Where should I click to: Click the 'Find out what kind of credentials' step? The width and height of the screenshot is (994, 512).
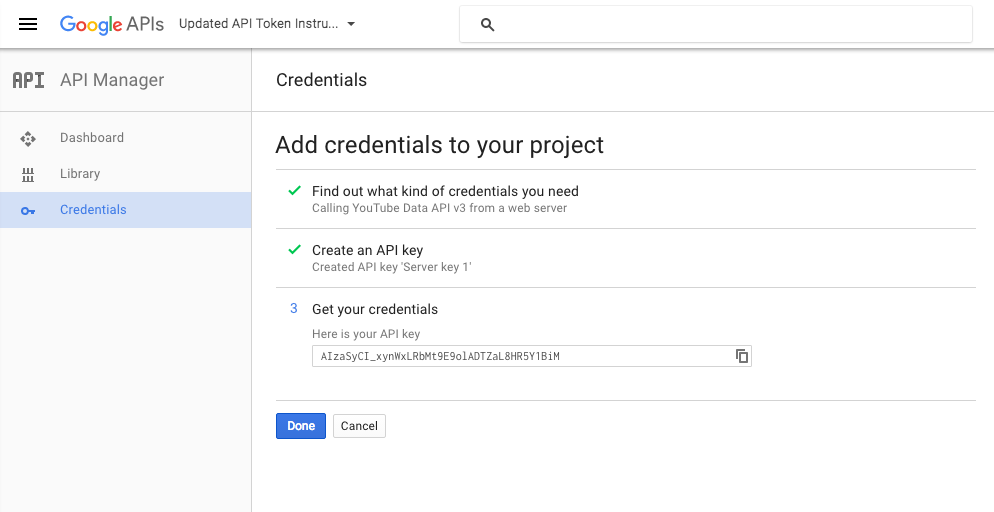click(x=445, y=191)
